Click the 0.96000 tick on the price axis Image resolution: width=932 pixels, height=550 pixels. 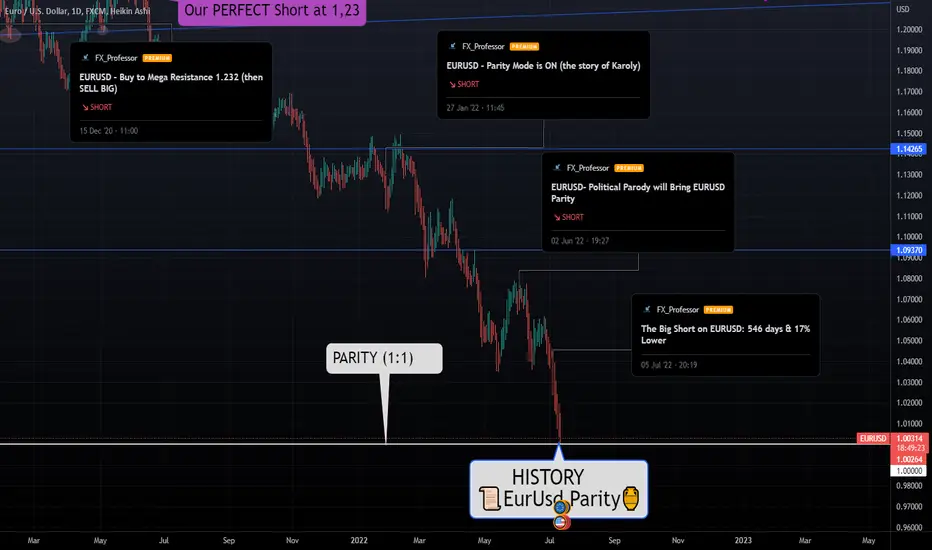[909, 527]
